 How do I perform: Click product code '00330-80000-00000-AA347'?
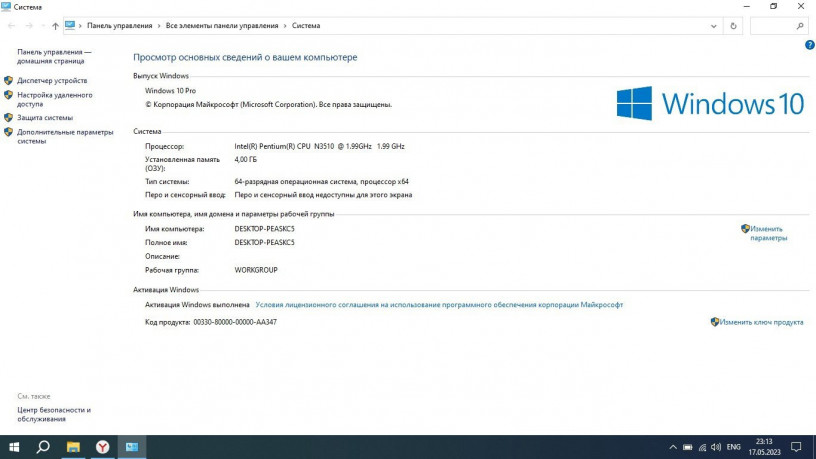coord(235,322)
